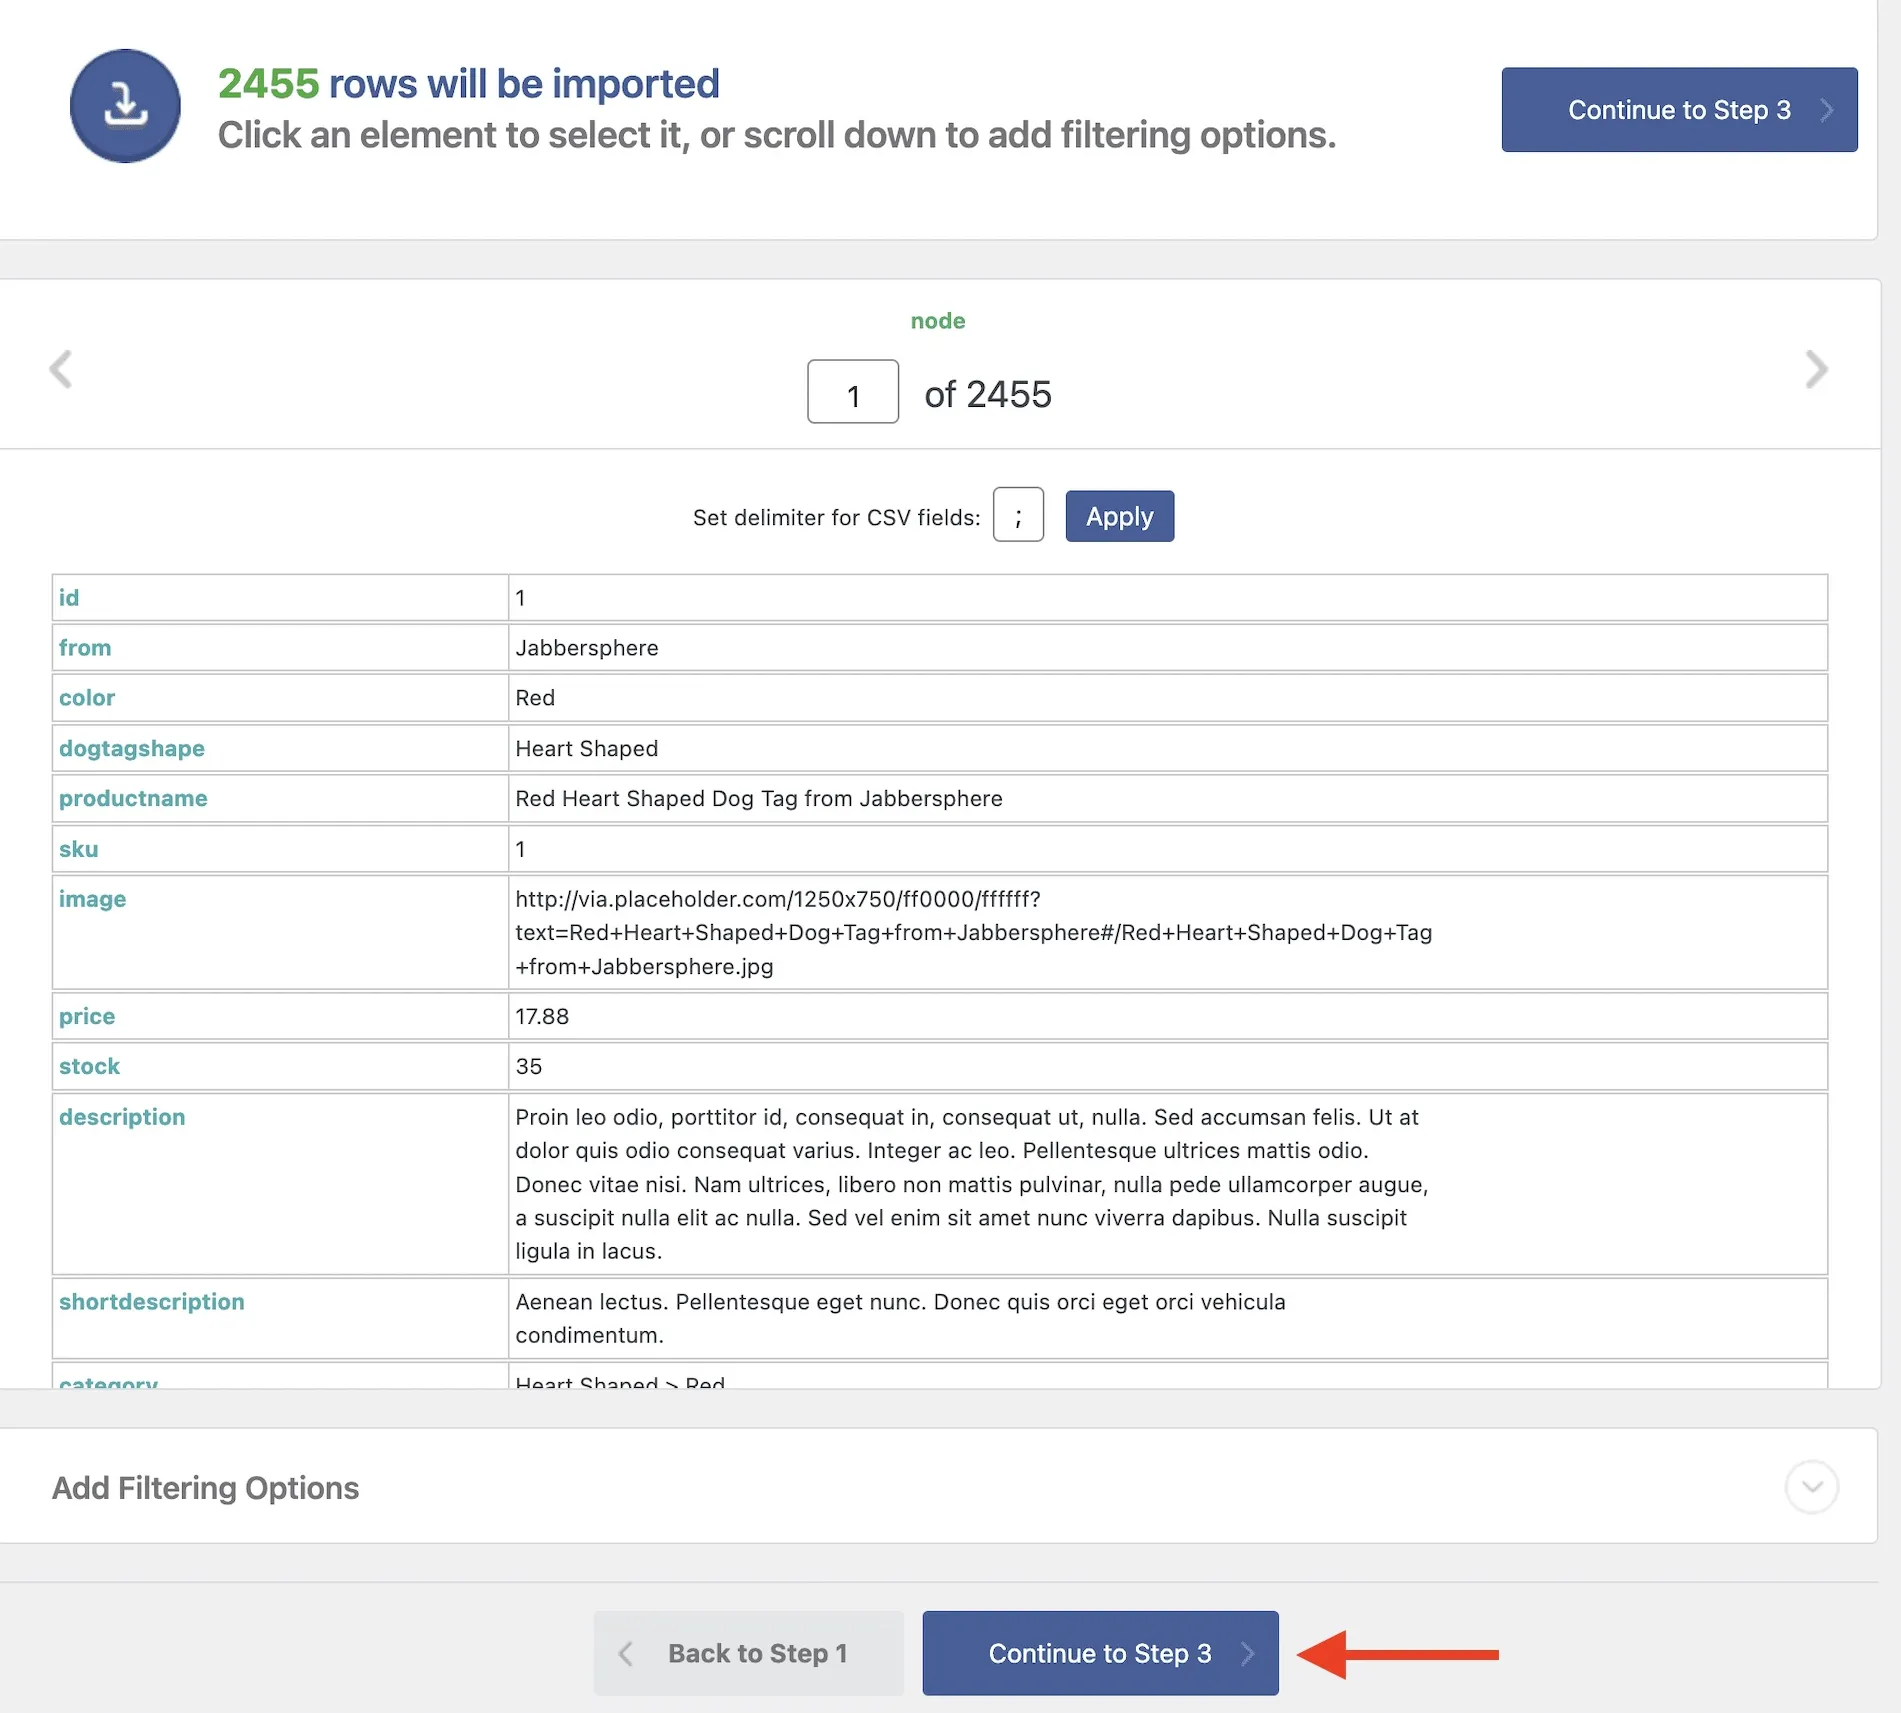Click bottom Continue to Step 3 button

(x=1100, y=1653)
